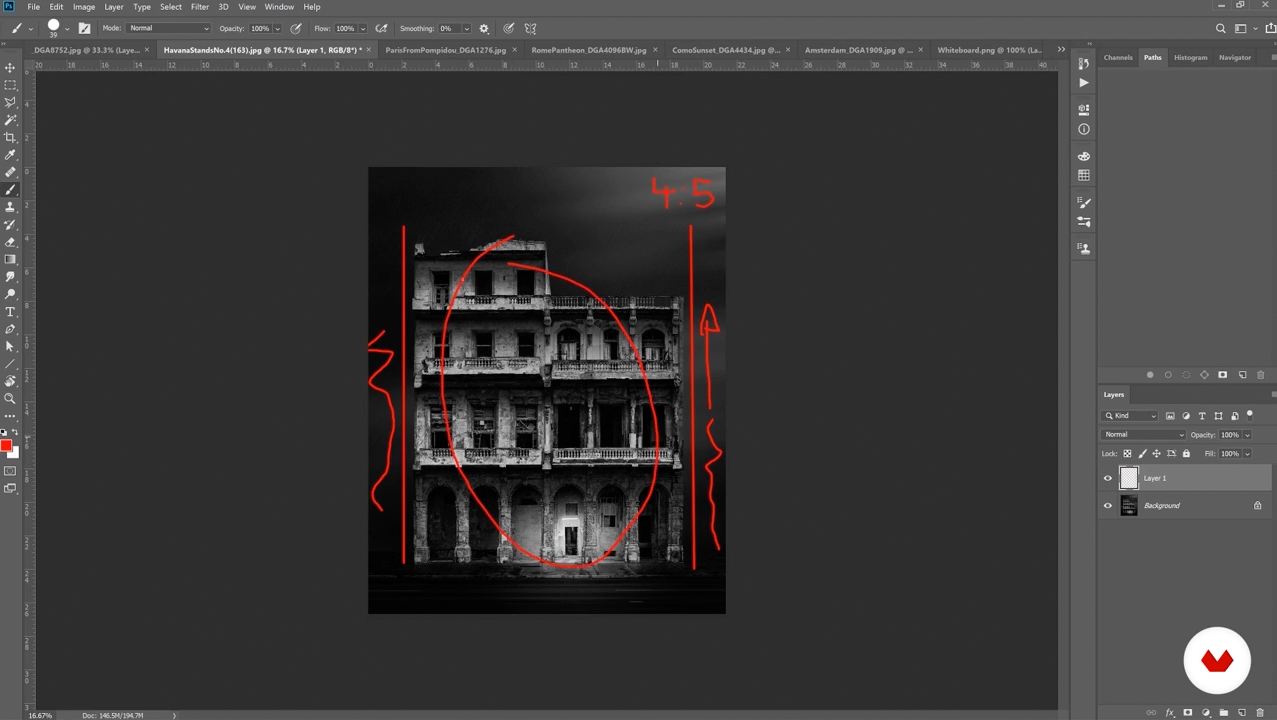Open smoothing options gear icon
This screenshot has width=1277, height=720.
pos(484,28)
